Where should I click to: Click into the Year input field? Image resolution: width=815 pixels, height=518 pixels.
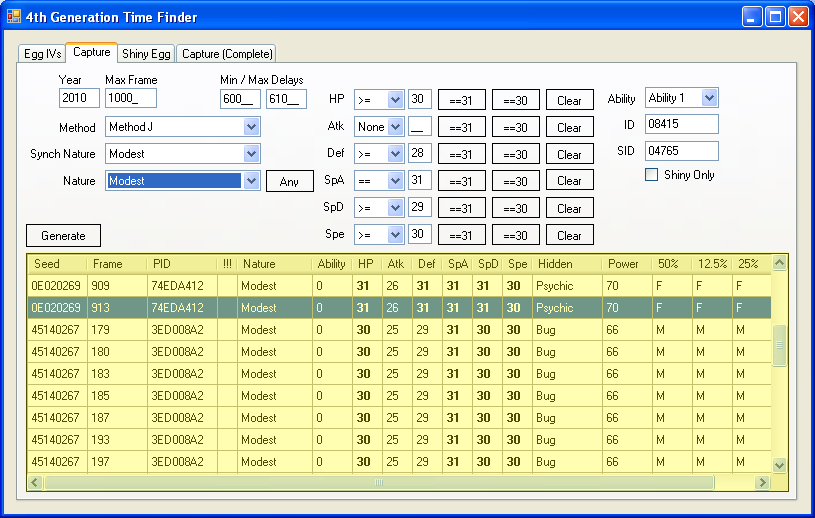[79, 98]
